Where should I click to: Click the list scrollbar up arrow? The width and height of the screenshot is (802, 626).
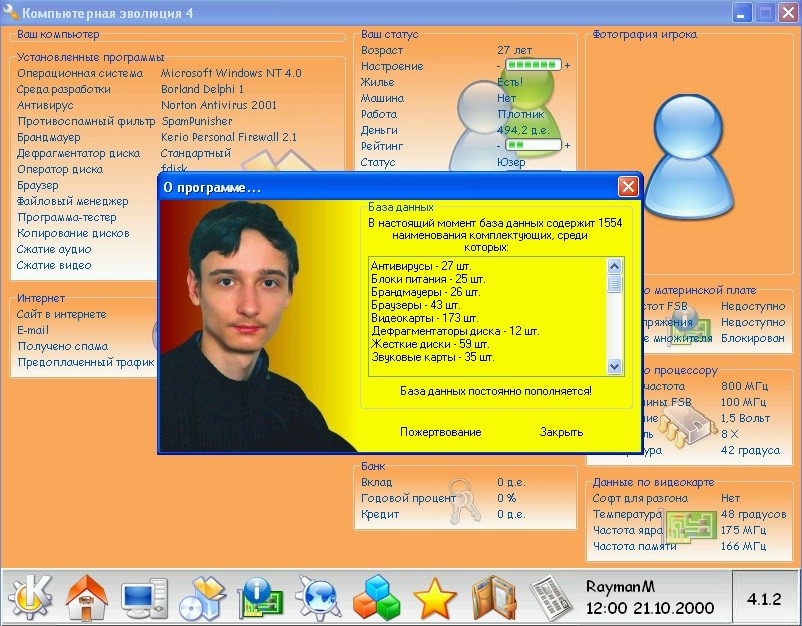click(614, 266)
